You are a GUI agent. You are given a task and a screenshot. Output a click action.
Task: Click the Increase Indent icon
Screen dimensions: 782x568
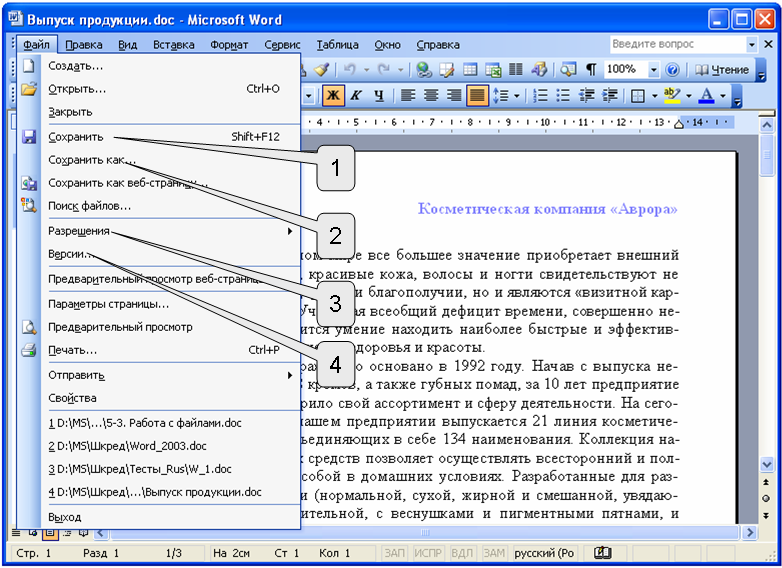pos(609,95)
